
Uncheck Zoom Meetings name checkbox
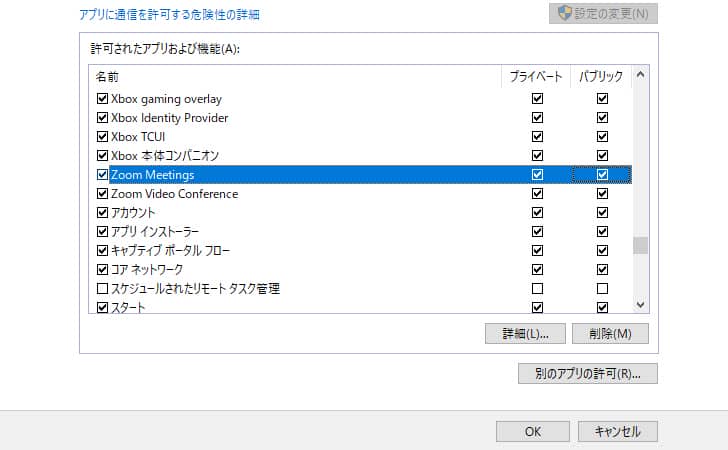[x=102, y=175]
